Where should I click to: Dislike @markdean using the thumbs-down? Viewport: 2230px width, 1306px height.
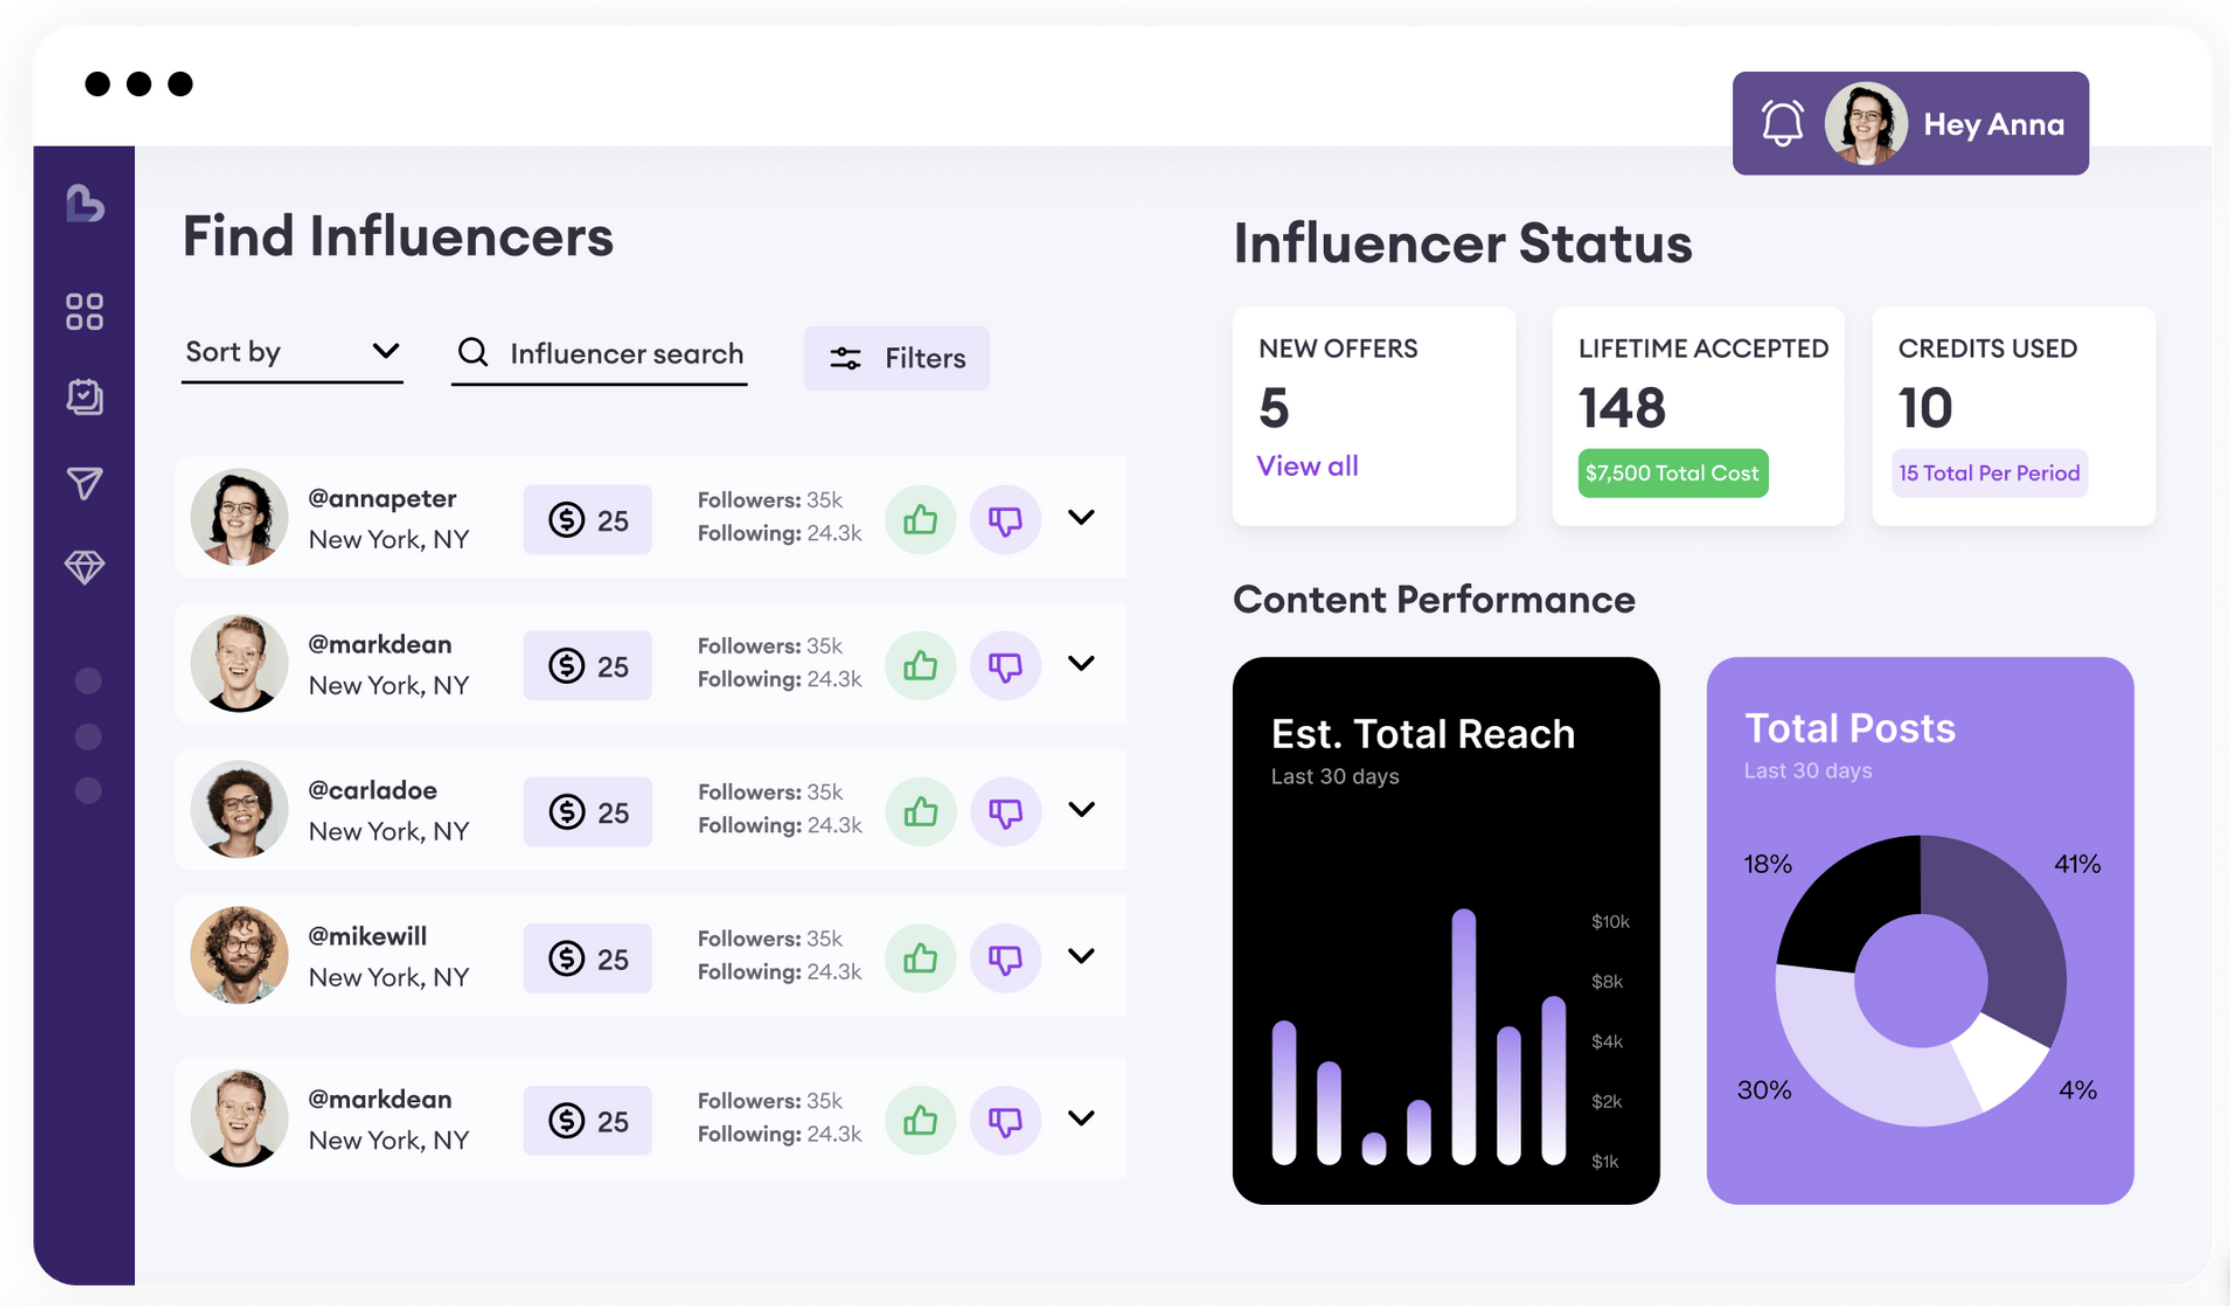(x=1004, y=664)
